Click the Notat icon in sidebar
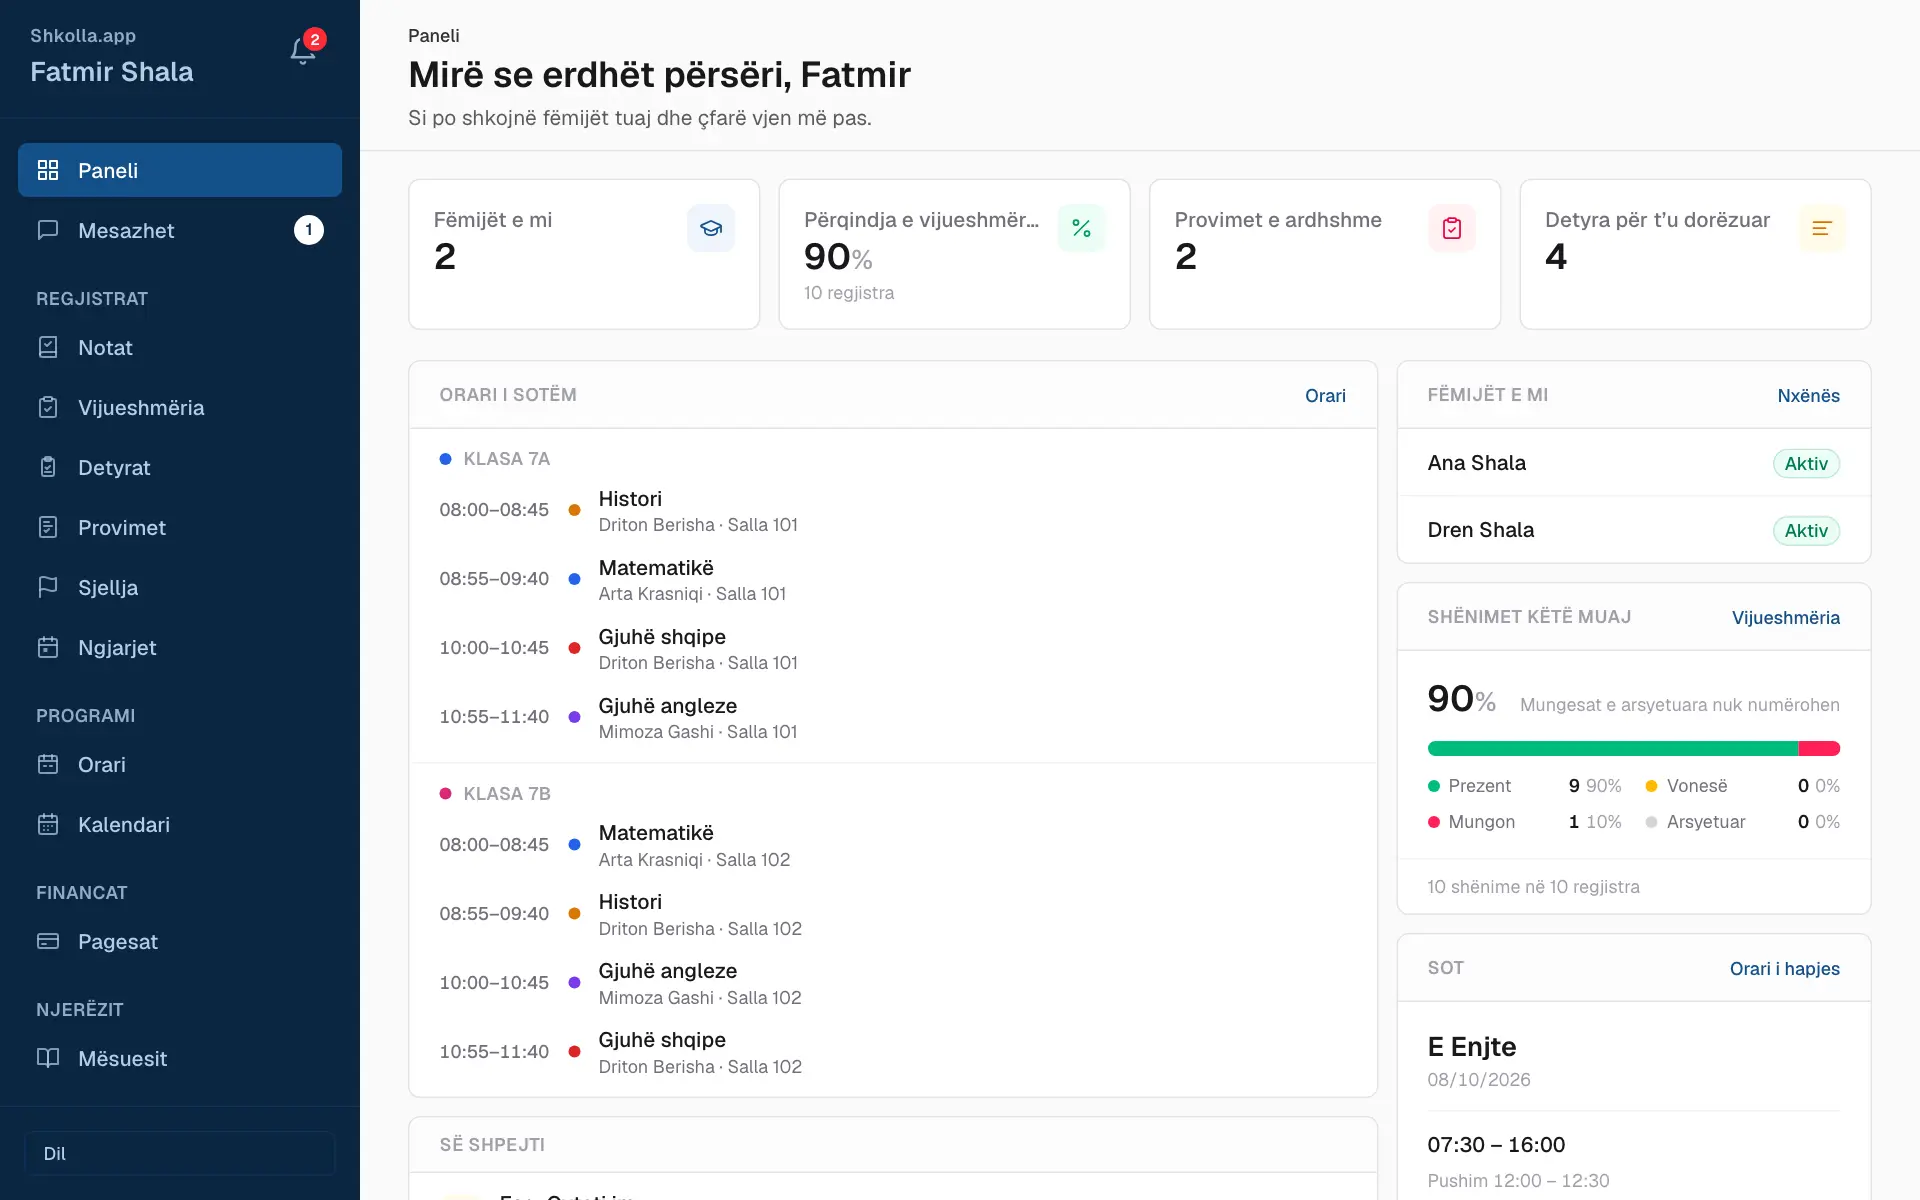 click(48, 347)
